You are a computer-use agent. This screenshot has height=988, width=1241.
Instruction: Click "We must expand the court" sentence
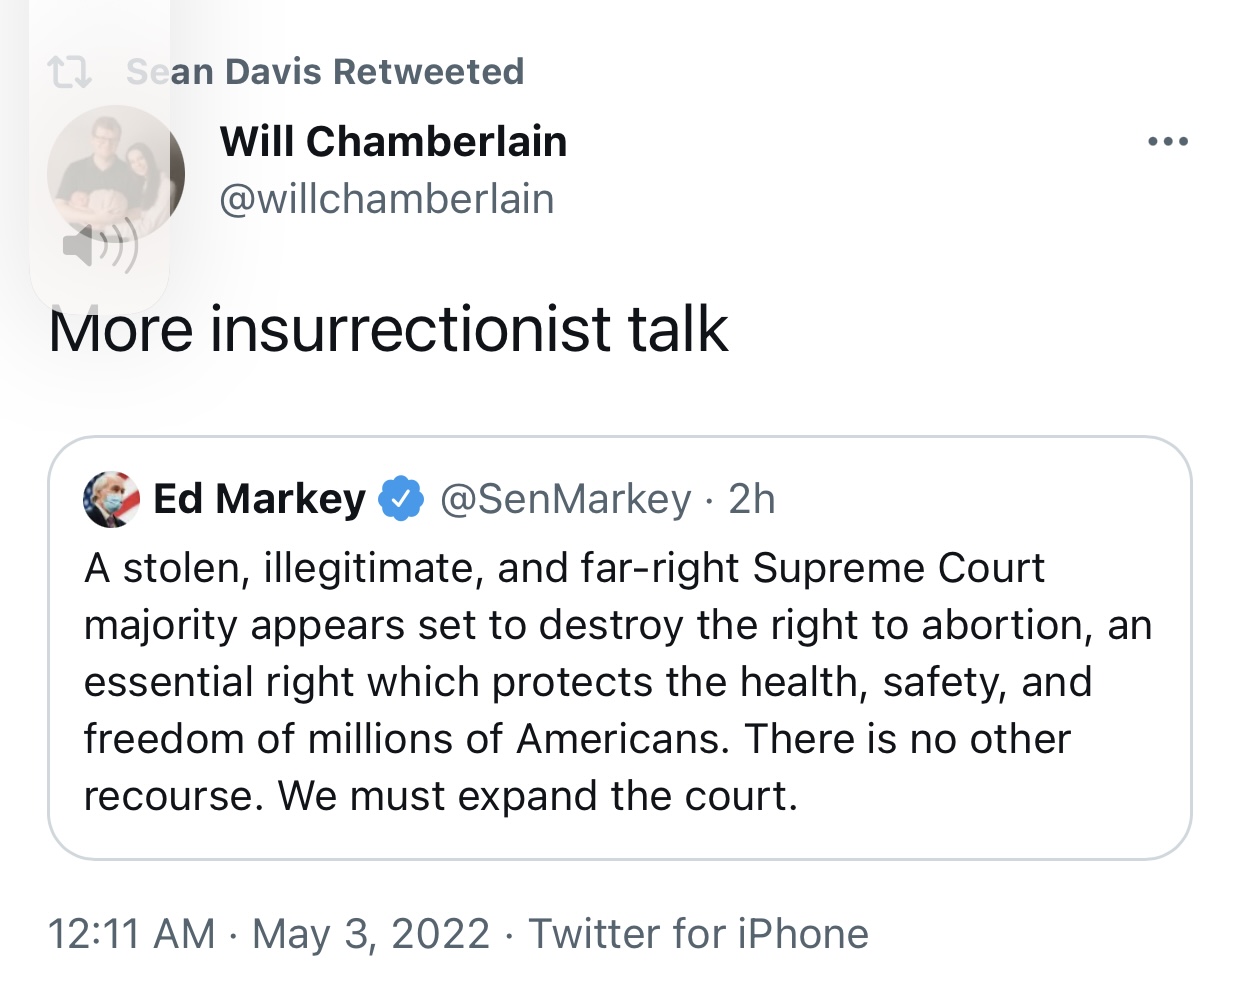tap(538, 797)
